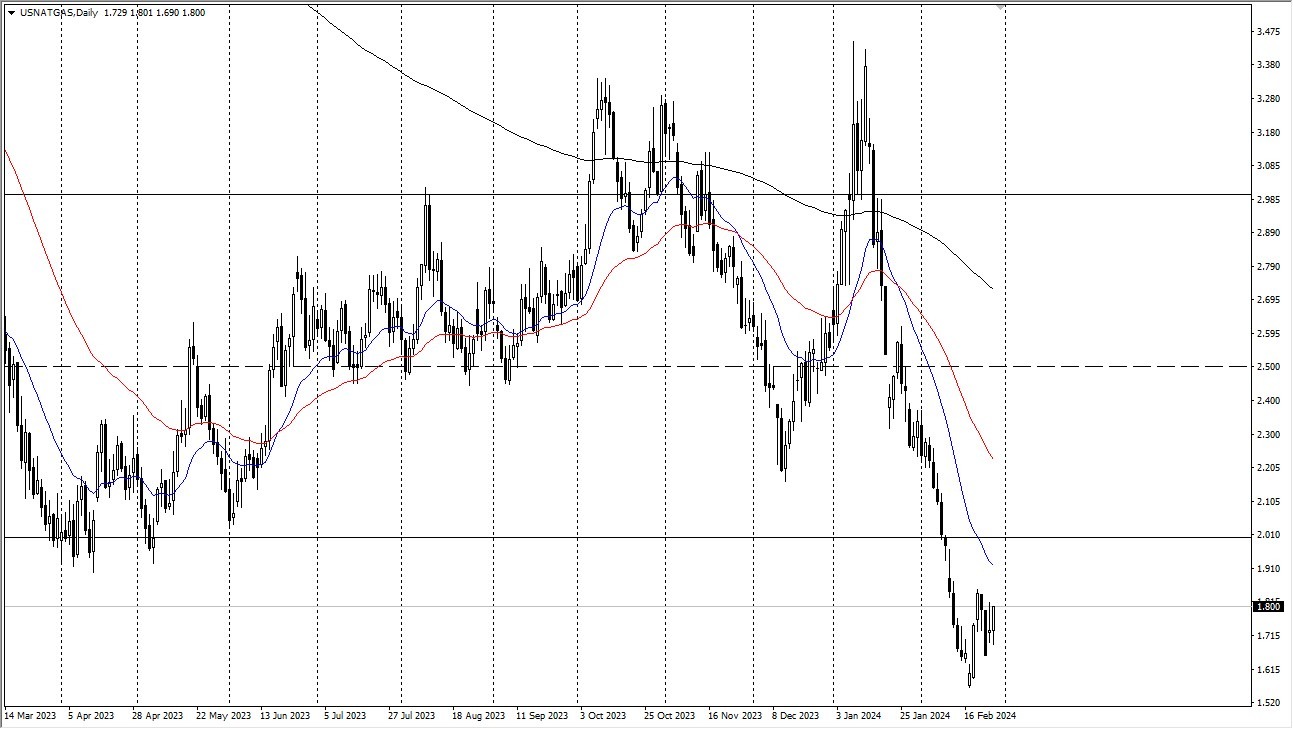Click the highlighted 1.800 current price label
Screen dimensions: 1293x729
[1266, 606]
